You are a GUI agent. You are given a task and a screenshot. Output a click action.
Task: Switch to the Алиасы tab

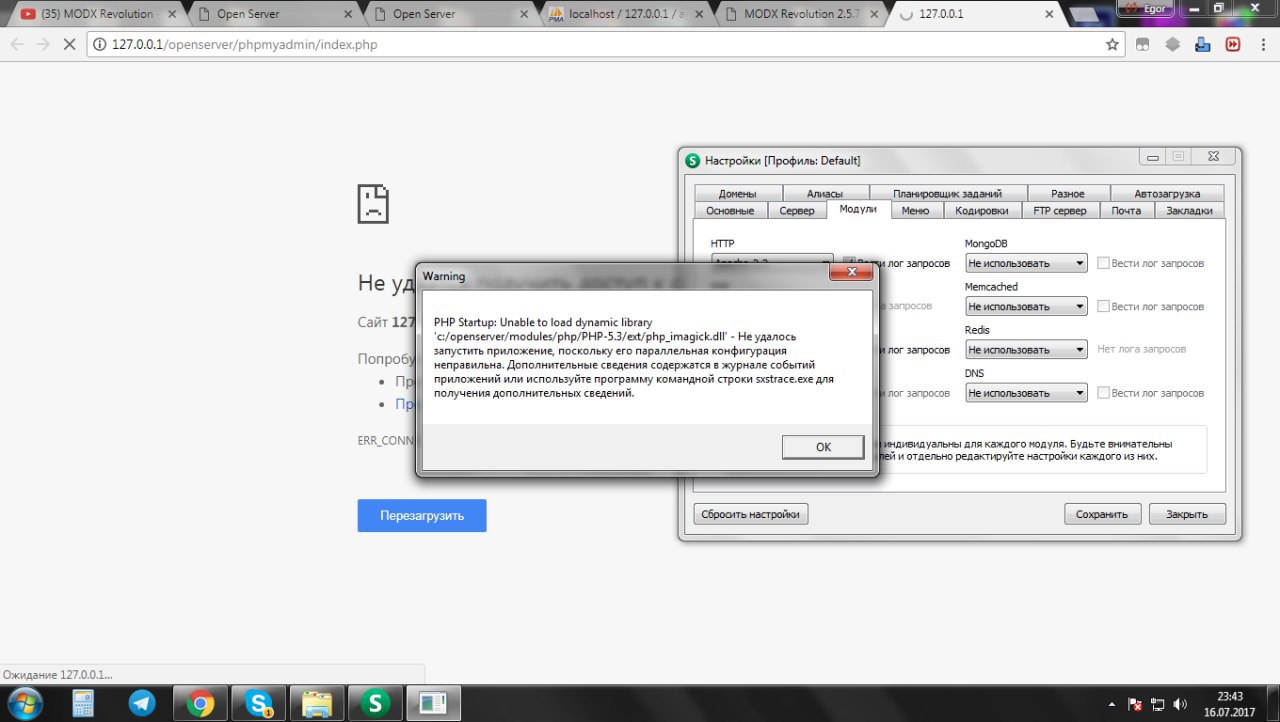(x=825, y=193)
